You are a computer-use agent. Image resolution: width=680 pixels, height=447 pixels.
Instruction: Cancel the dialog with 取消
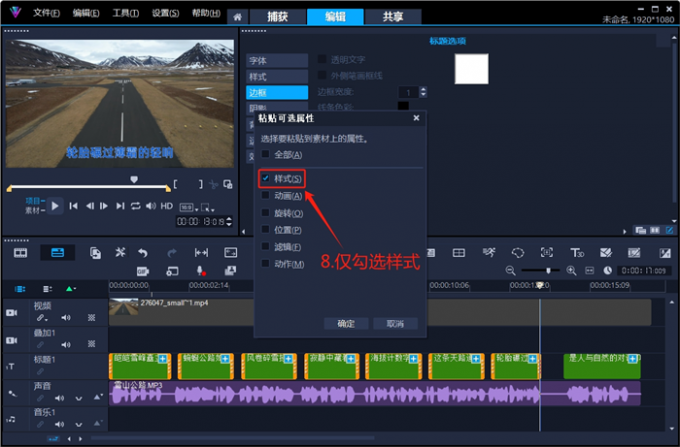395,323
